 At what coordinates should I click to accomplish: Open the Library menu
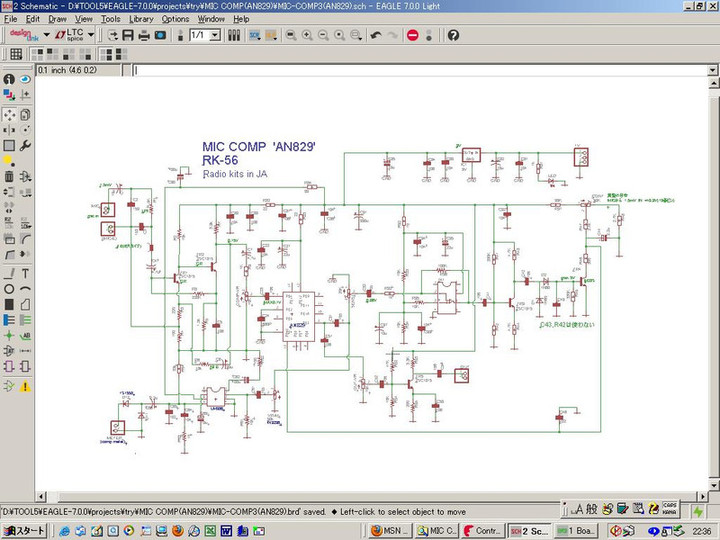pyautogui.click(x=141, y=18)
